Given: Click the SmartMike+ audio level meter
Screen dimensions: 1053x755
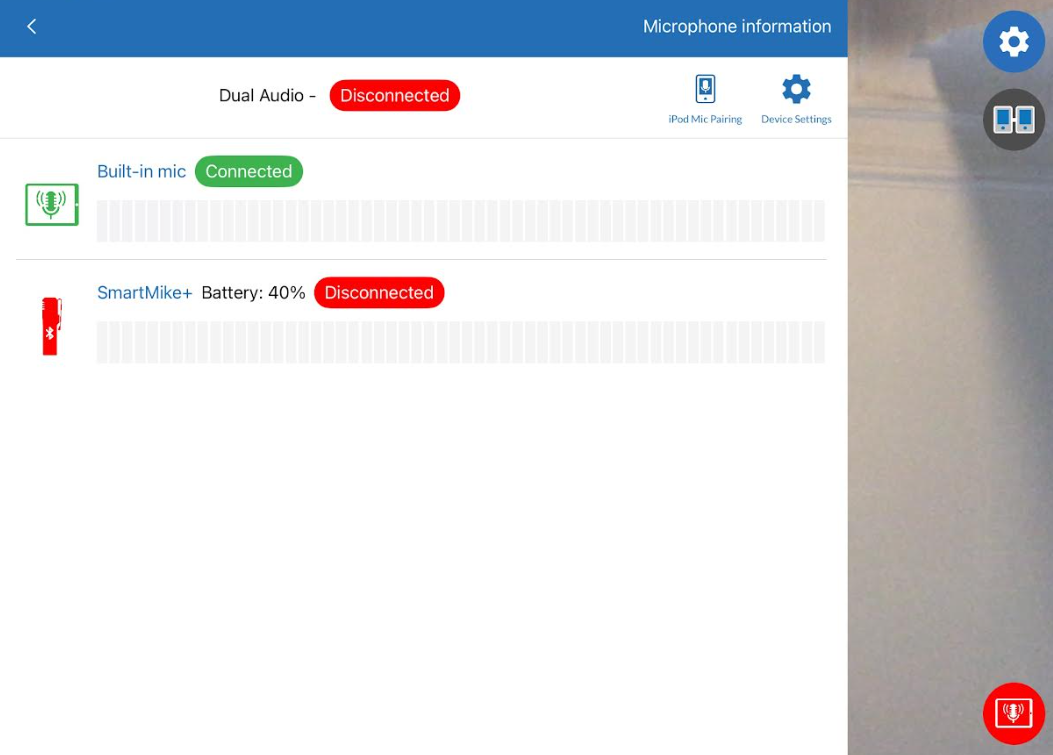Looking at the screenshot, I should tap(460, 342).
